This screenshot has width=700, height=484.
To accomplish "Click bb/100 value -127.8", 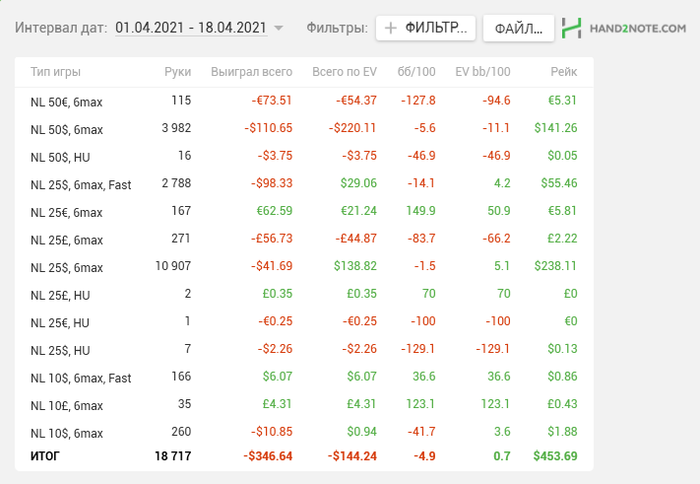I will [x=418, y=100].
